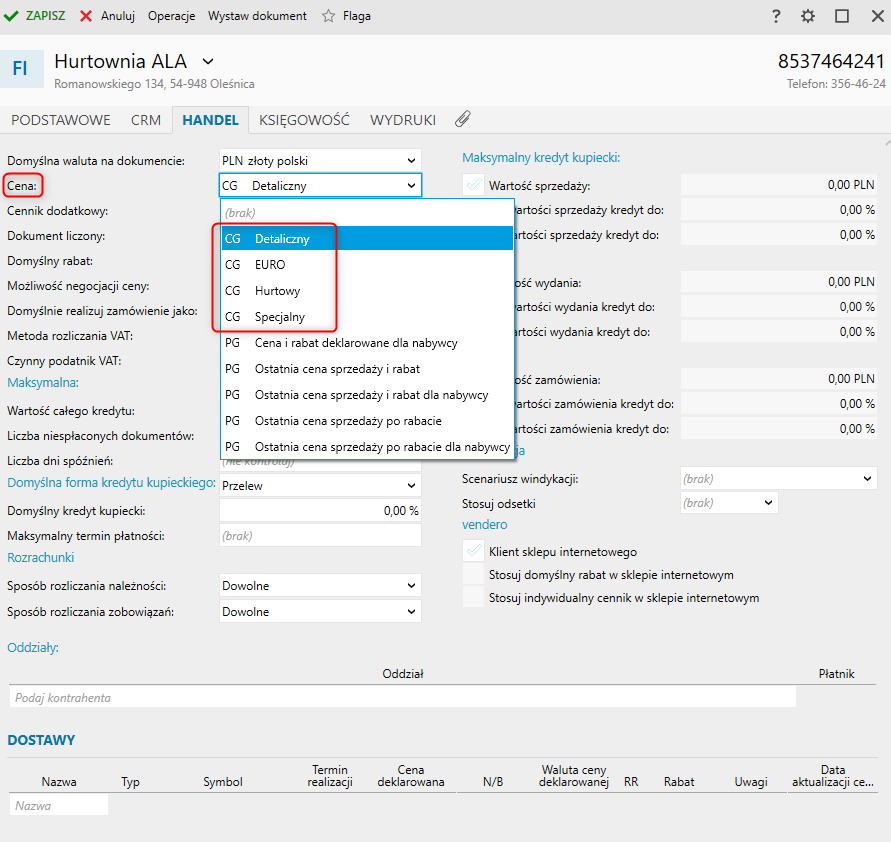891x842 pixels.
Task: Expand the Hurtownia ALA name chevron
Action: coord(208,62)
